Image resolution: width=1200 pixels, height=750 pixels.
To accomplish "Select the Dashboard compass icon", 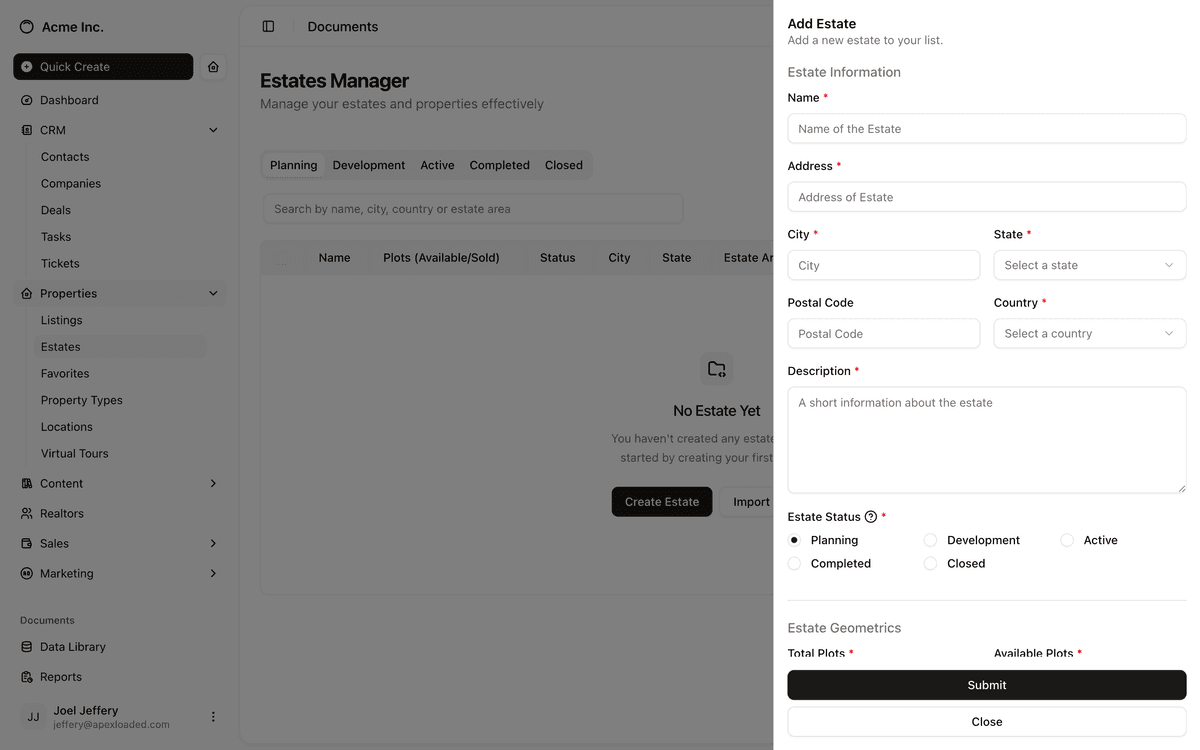I will point(25,100).
